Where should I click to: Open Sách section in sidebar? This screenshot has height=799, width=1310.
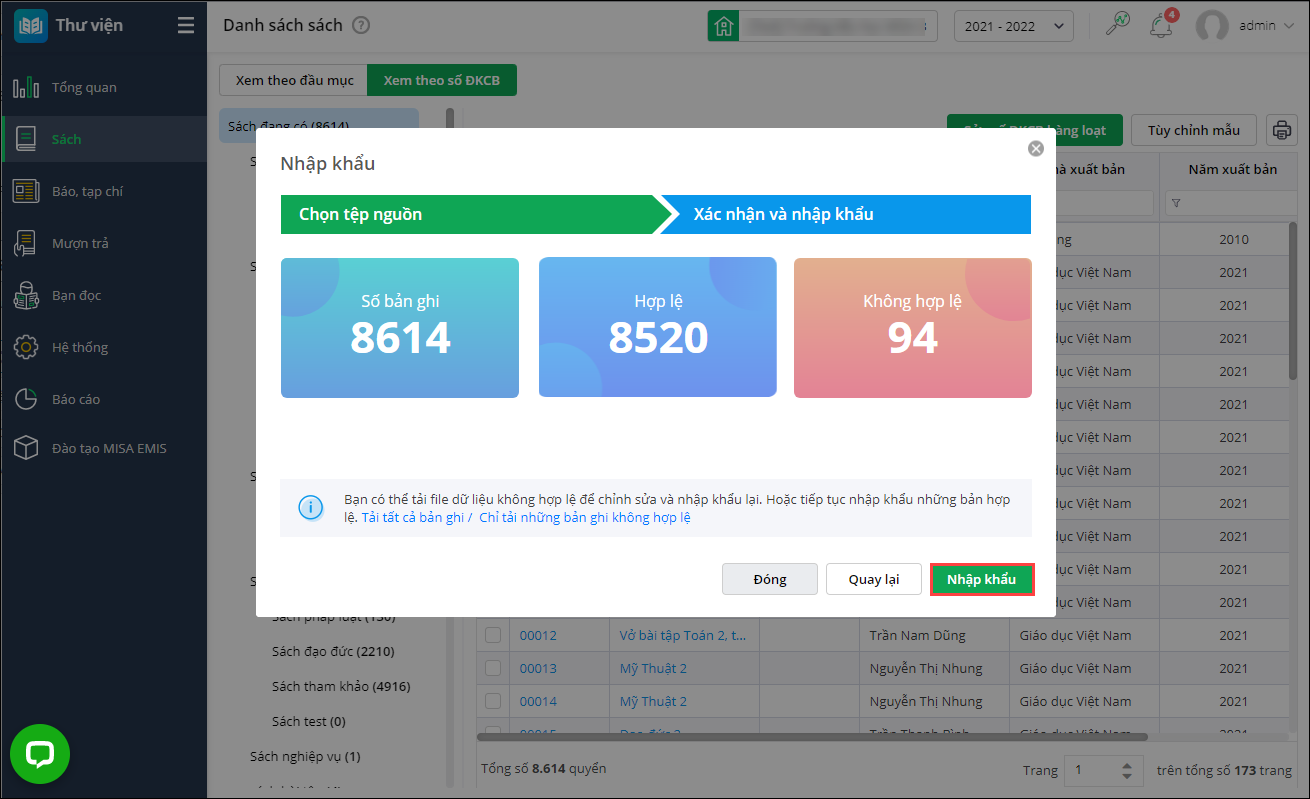click(104, 139)
